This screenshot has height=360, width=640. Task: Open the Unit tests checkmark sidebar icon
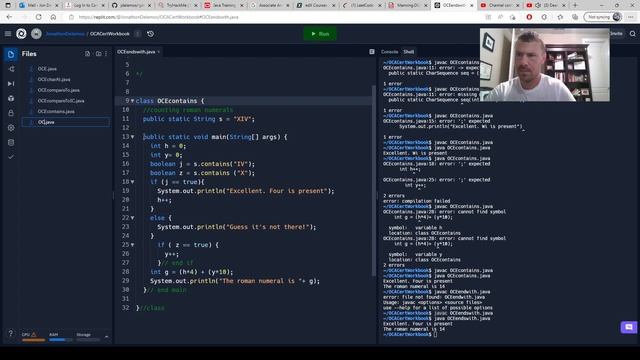pyautogui.click(x=11, y=157)
